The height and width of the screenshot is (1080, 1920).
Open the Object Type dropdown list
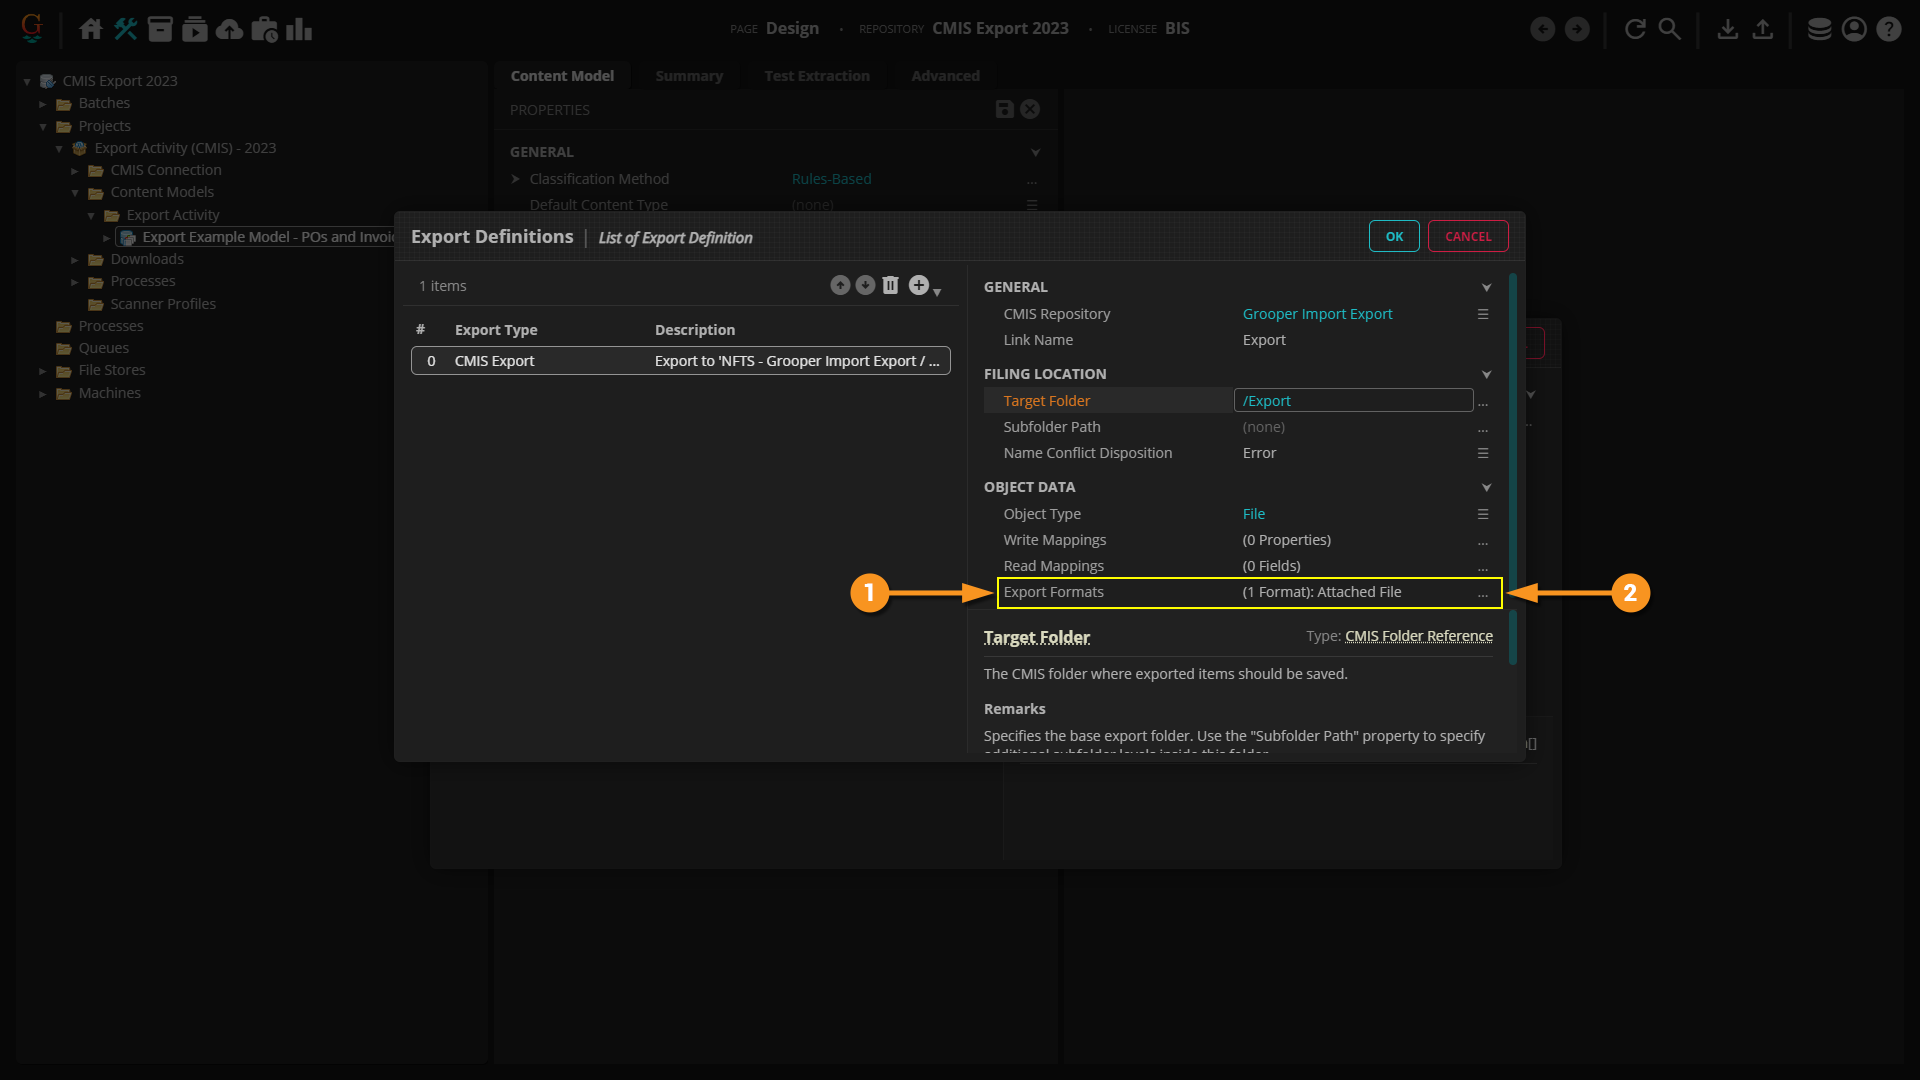click(1483, 514)
